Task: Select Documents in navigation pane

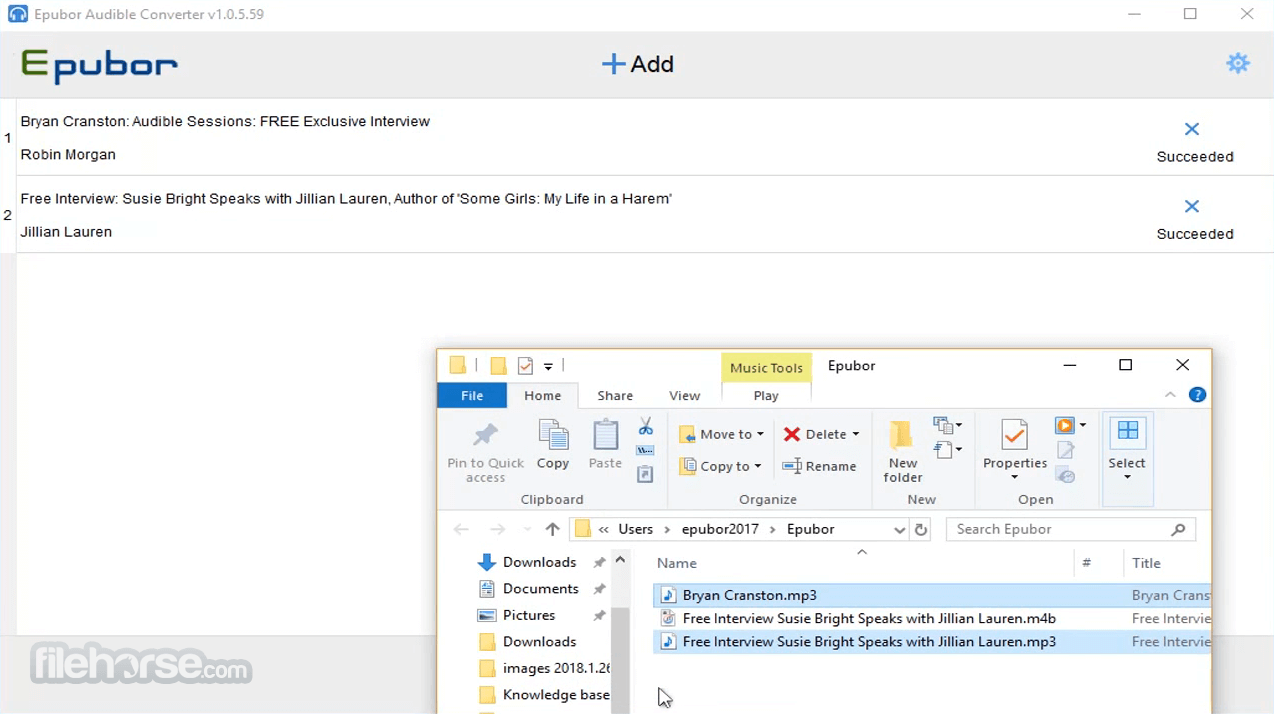Action: (540, 588)
